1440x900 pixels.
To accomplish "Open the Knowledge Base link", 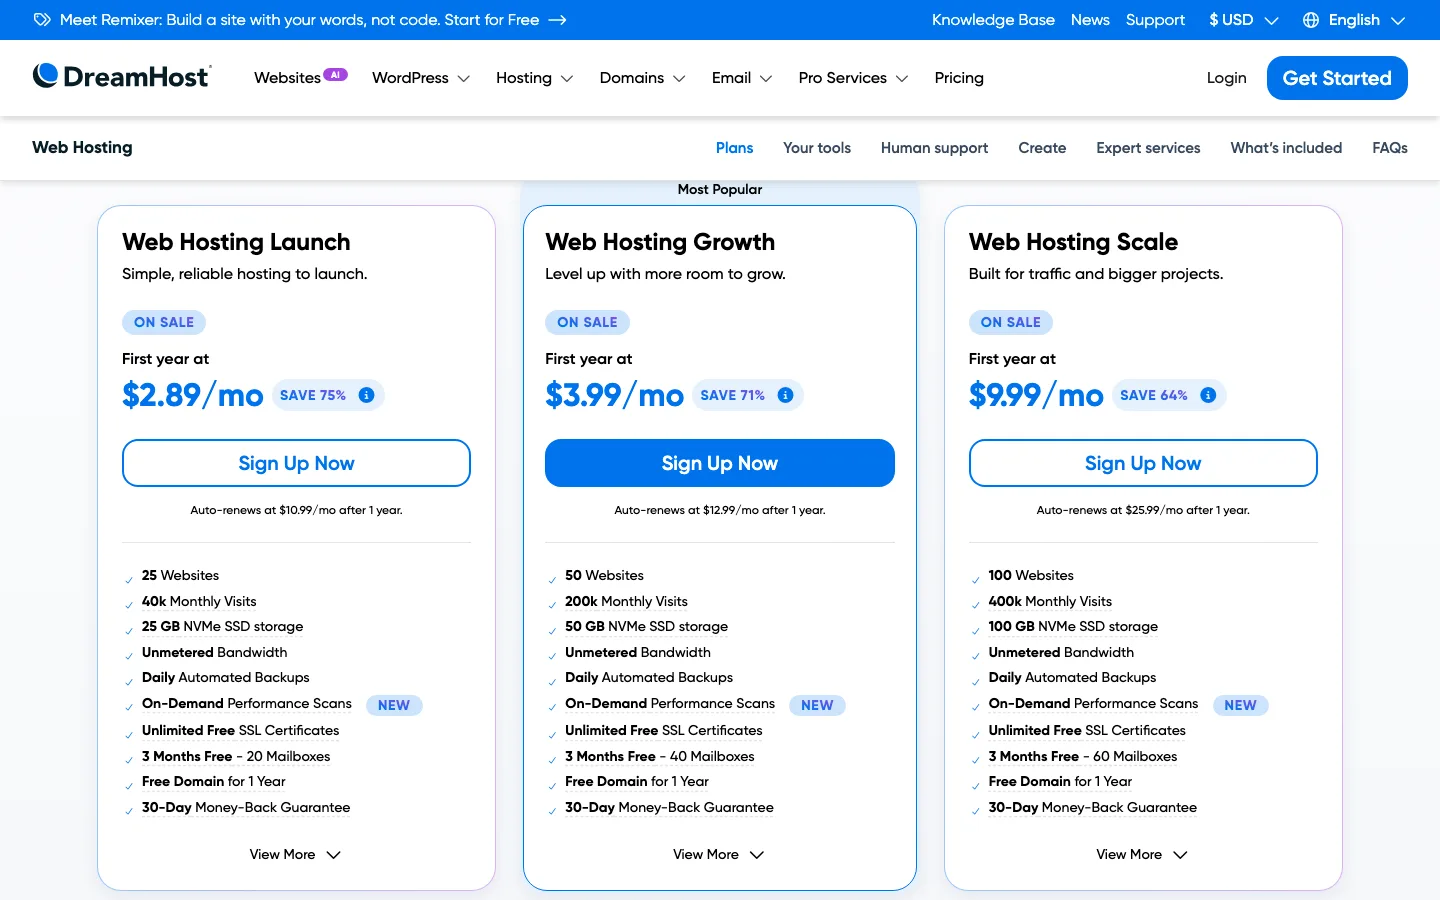I will (x=993, y=20).
